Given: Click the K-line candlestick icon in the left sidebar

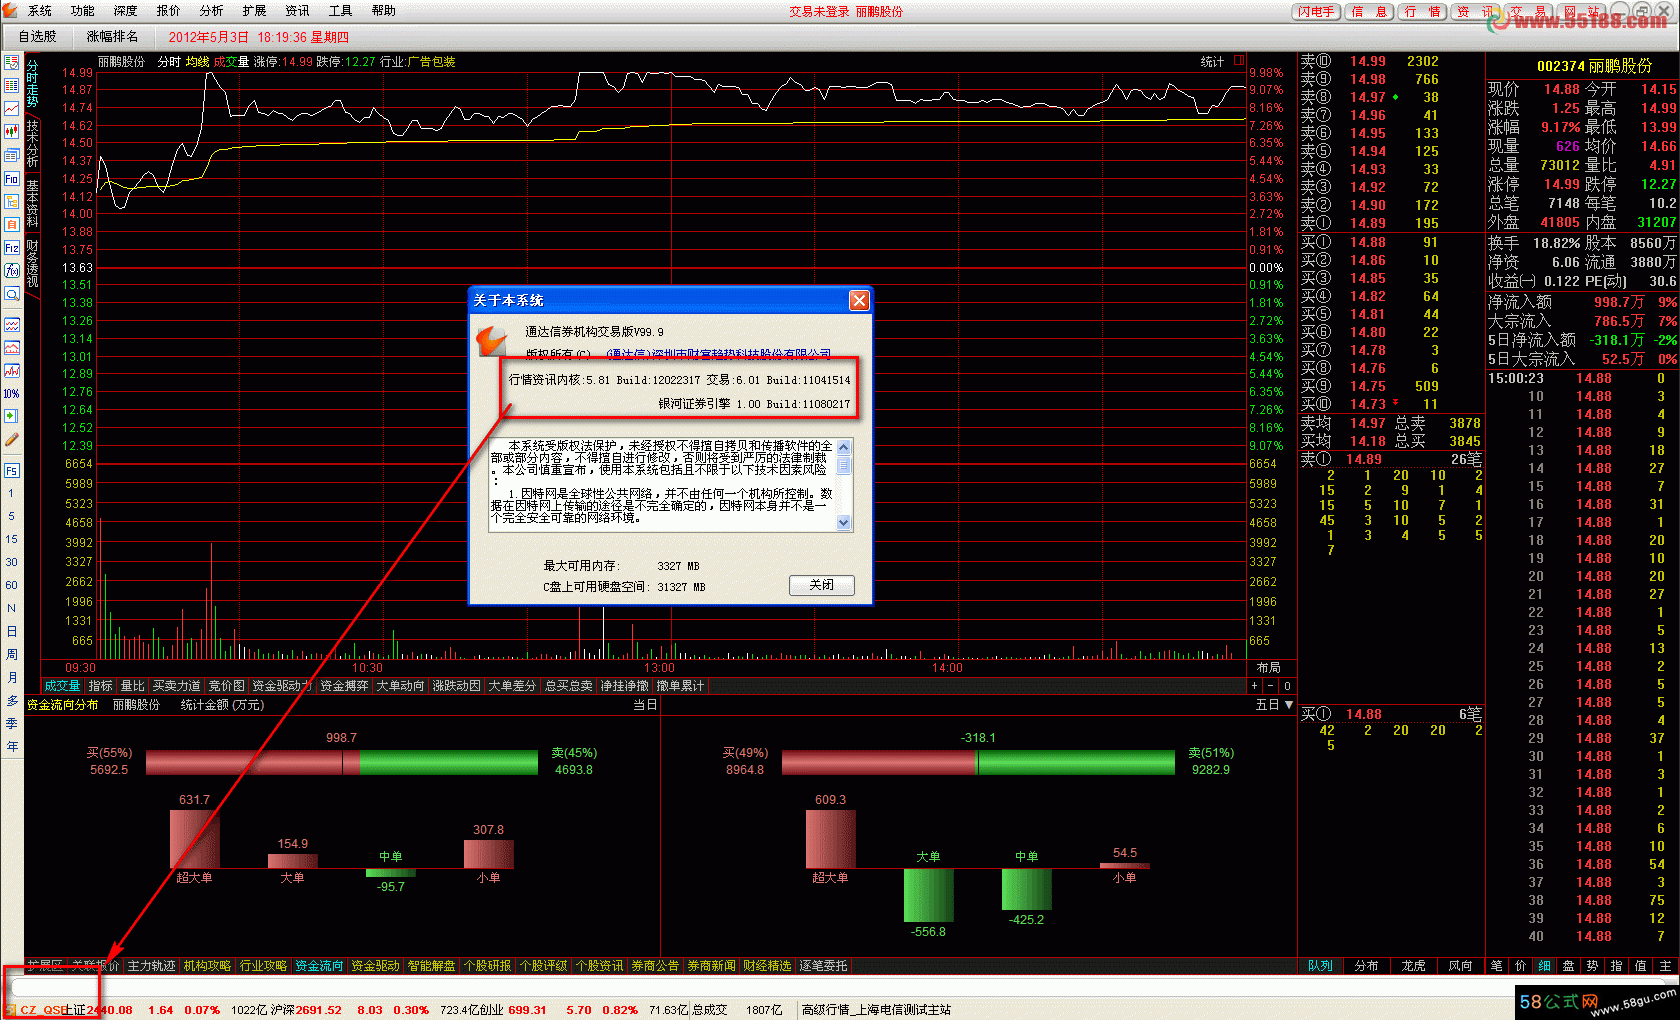Looking at the screenshot, I should [x=12, y=131].
